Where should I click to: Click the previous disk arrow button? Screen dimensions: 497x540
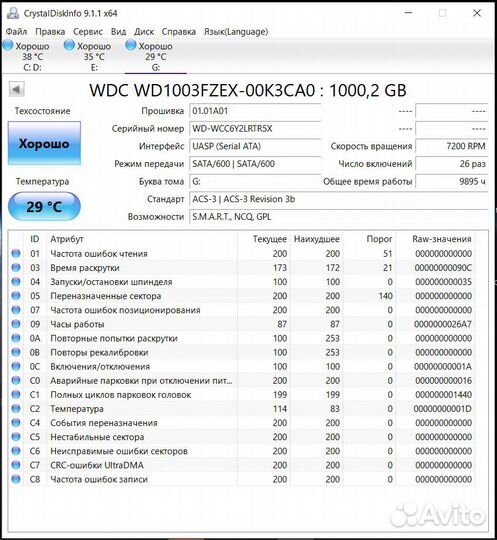pyautogui.click(x=17, y=89)
